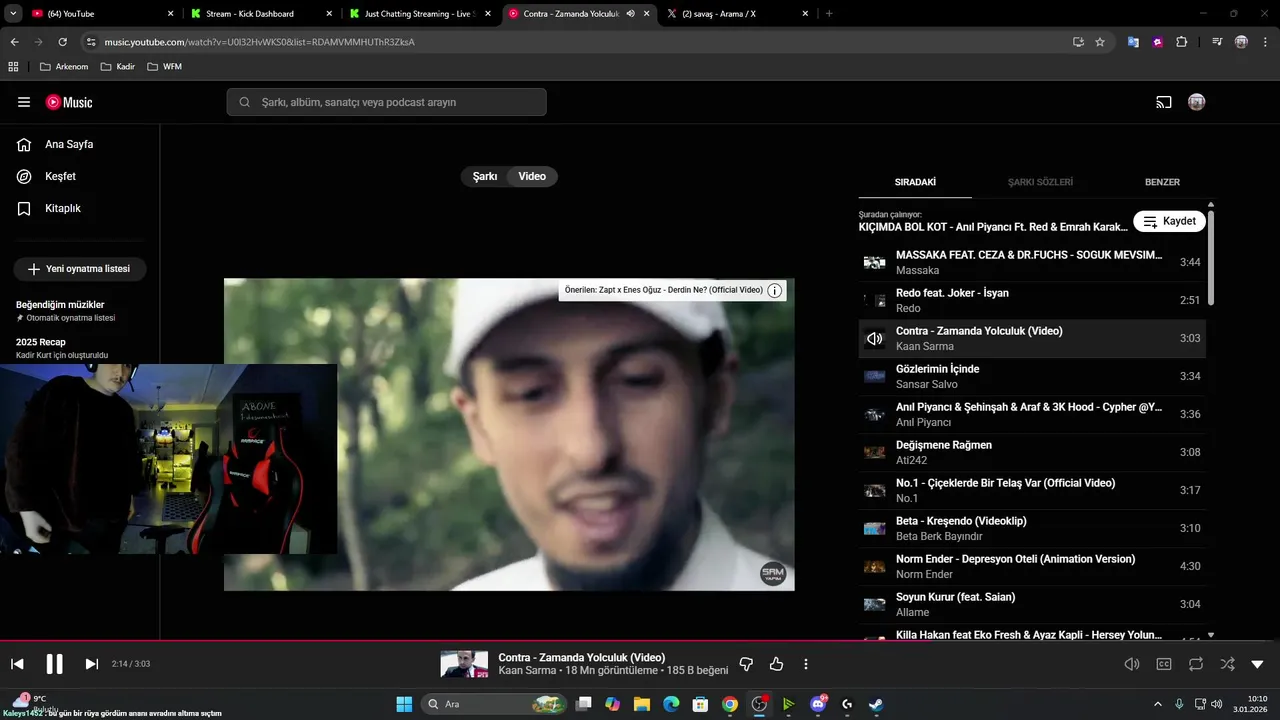This screenshot has height=720, width=1280.
Task: Open Beğendiğim müzikler playlist
Action: point(80,310)
